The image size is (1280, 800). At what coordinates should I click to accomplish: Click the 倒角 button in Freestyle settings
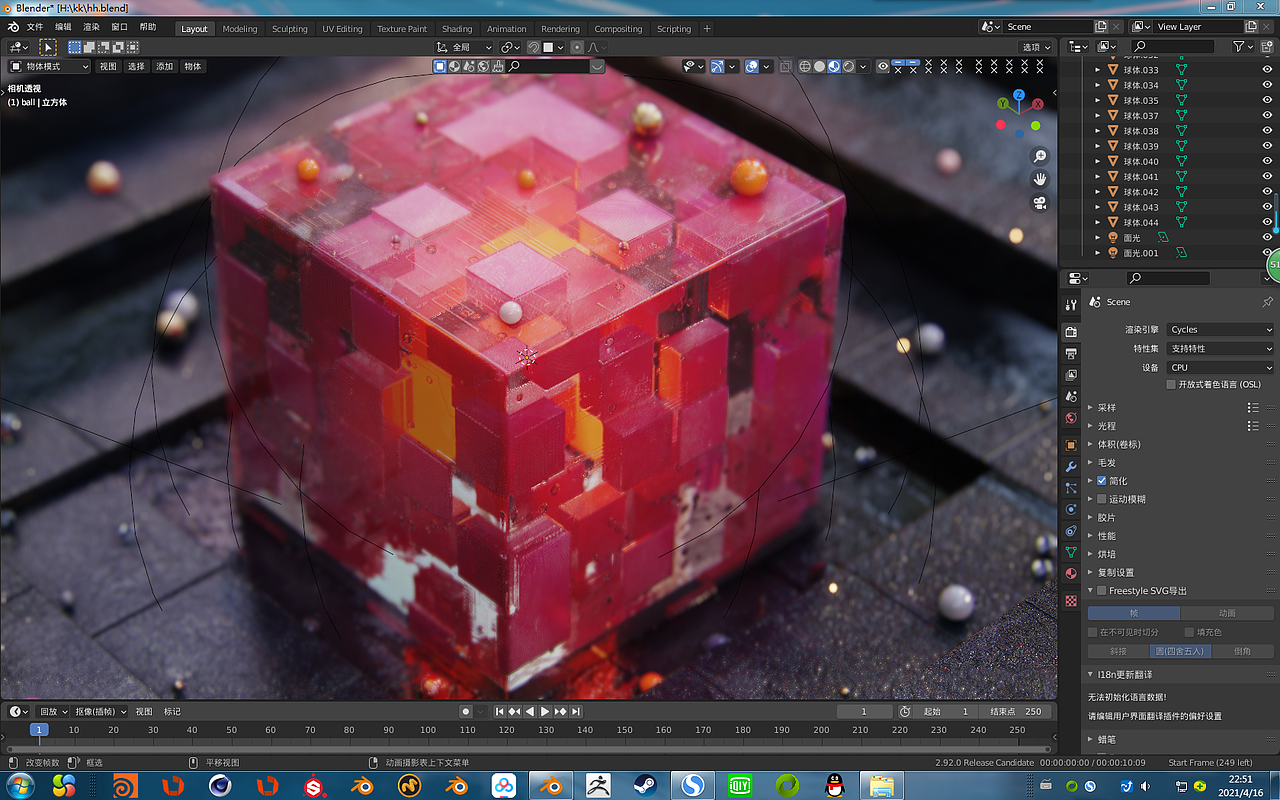coord(1245,650)
